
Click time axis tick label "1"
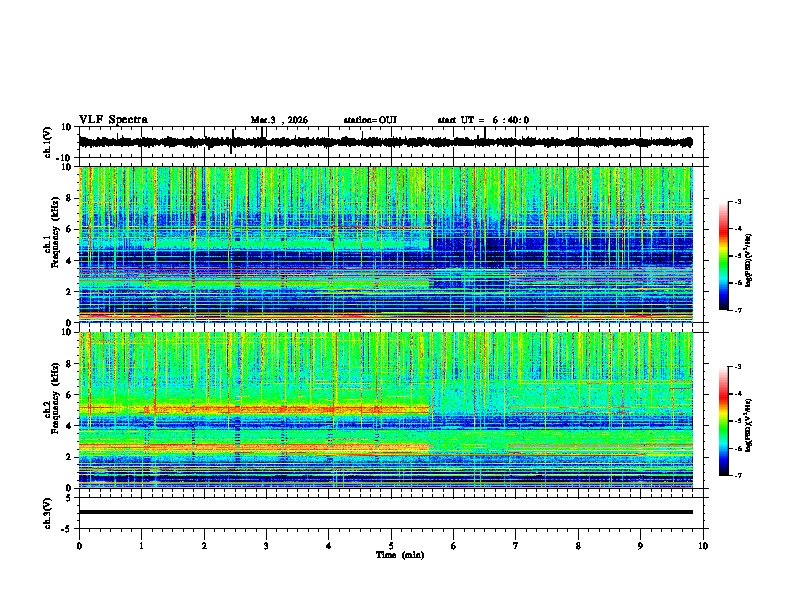tap(141, 546)
